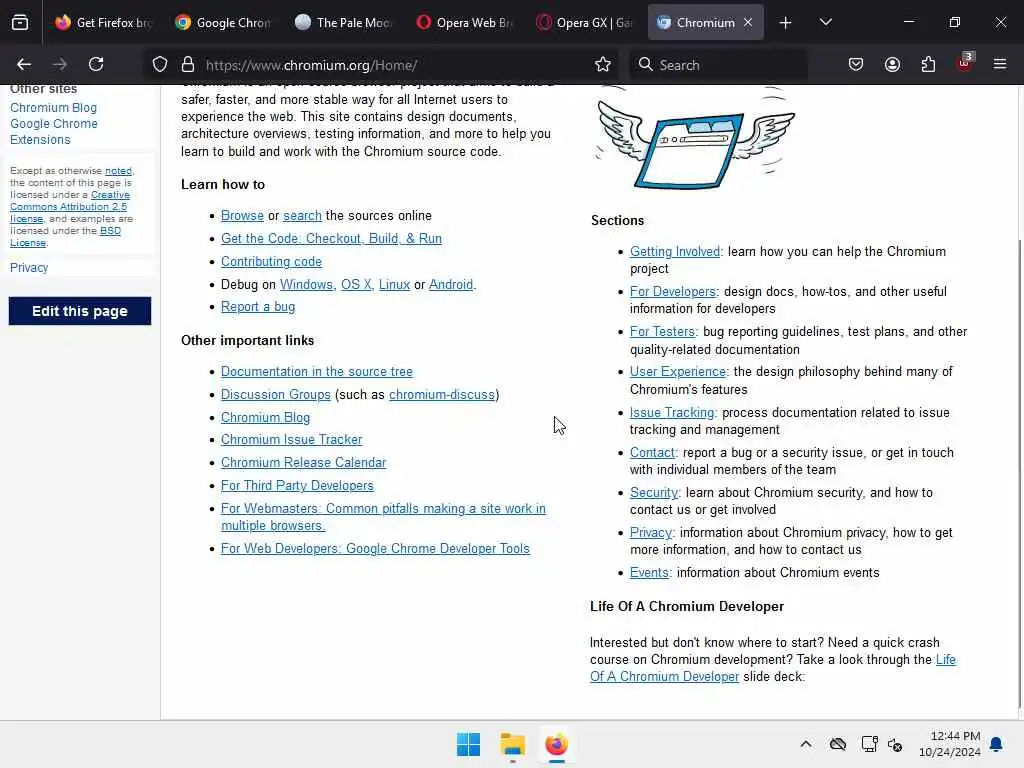Go back one page
The width and height of the screenshot is (1024, 768).
[x=24, y=65]
